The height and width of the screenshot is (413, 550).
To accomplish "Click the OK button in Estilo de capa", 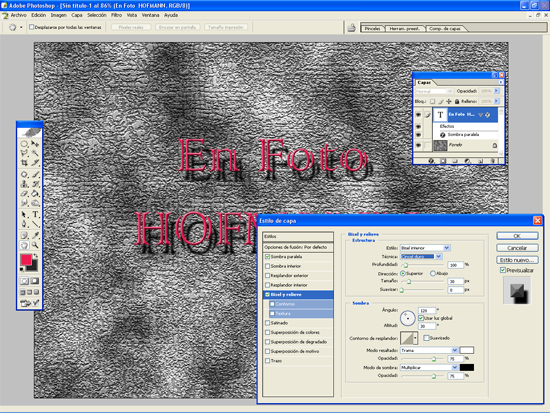I will pyautogui.click(x=517, y=236).
